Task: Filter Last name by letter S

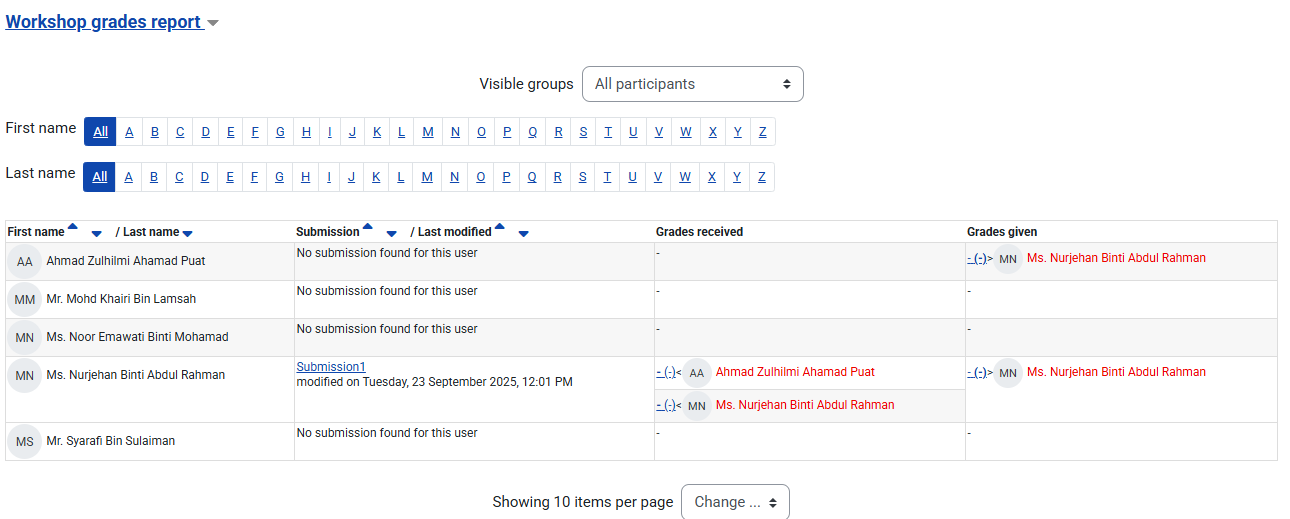Action: click(x=583, y=177)
